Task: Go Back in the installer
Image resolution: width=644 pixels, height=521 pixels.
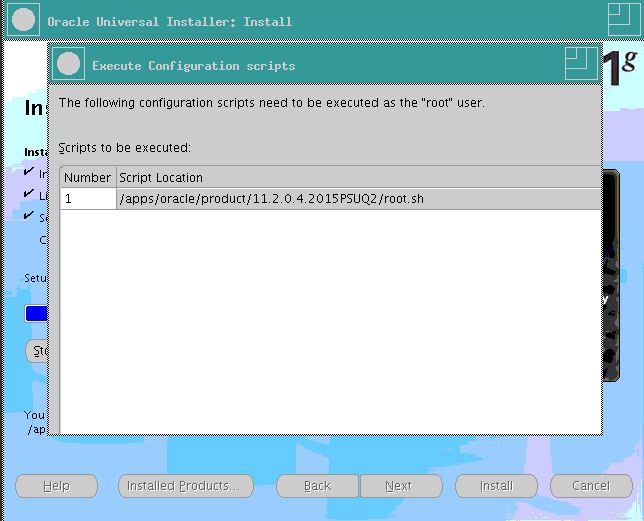Action: point(317,486)
